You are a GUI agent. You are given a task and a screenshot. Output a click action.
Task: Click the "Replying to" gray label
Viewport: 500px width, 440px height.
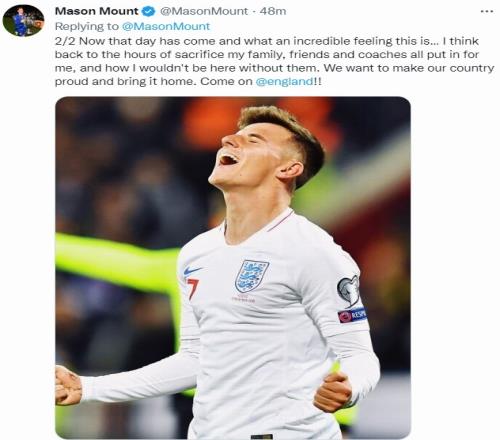click(x=87, y=26)
